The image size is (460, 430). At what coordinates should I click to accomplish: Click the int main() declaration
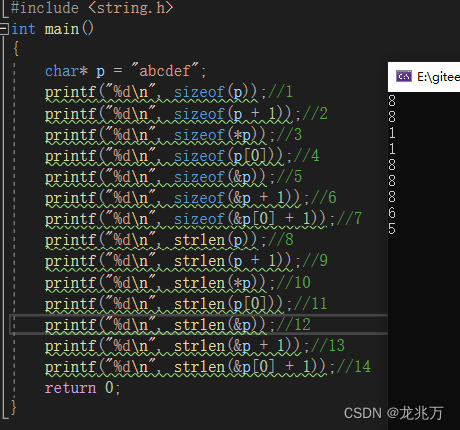pyautogui.click(x=52, y=29)
